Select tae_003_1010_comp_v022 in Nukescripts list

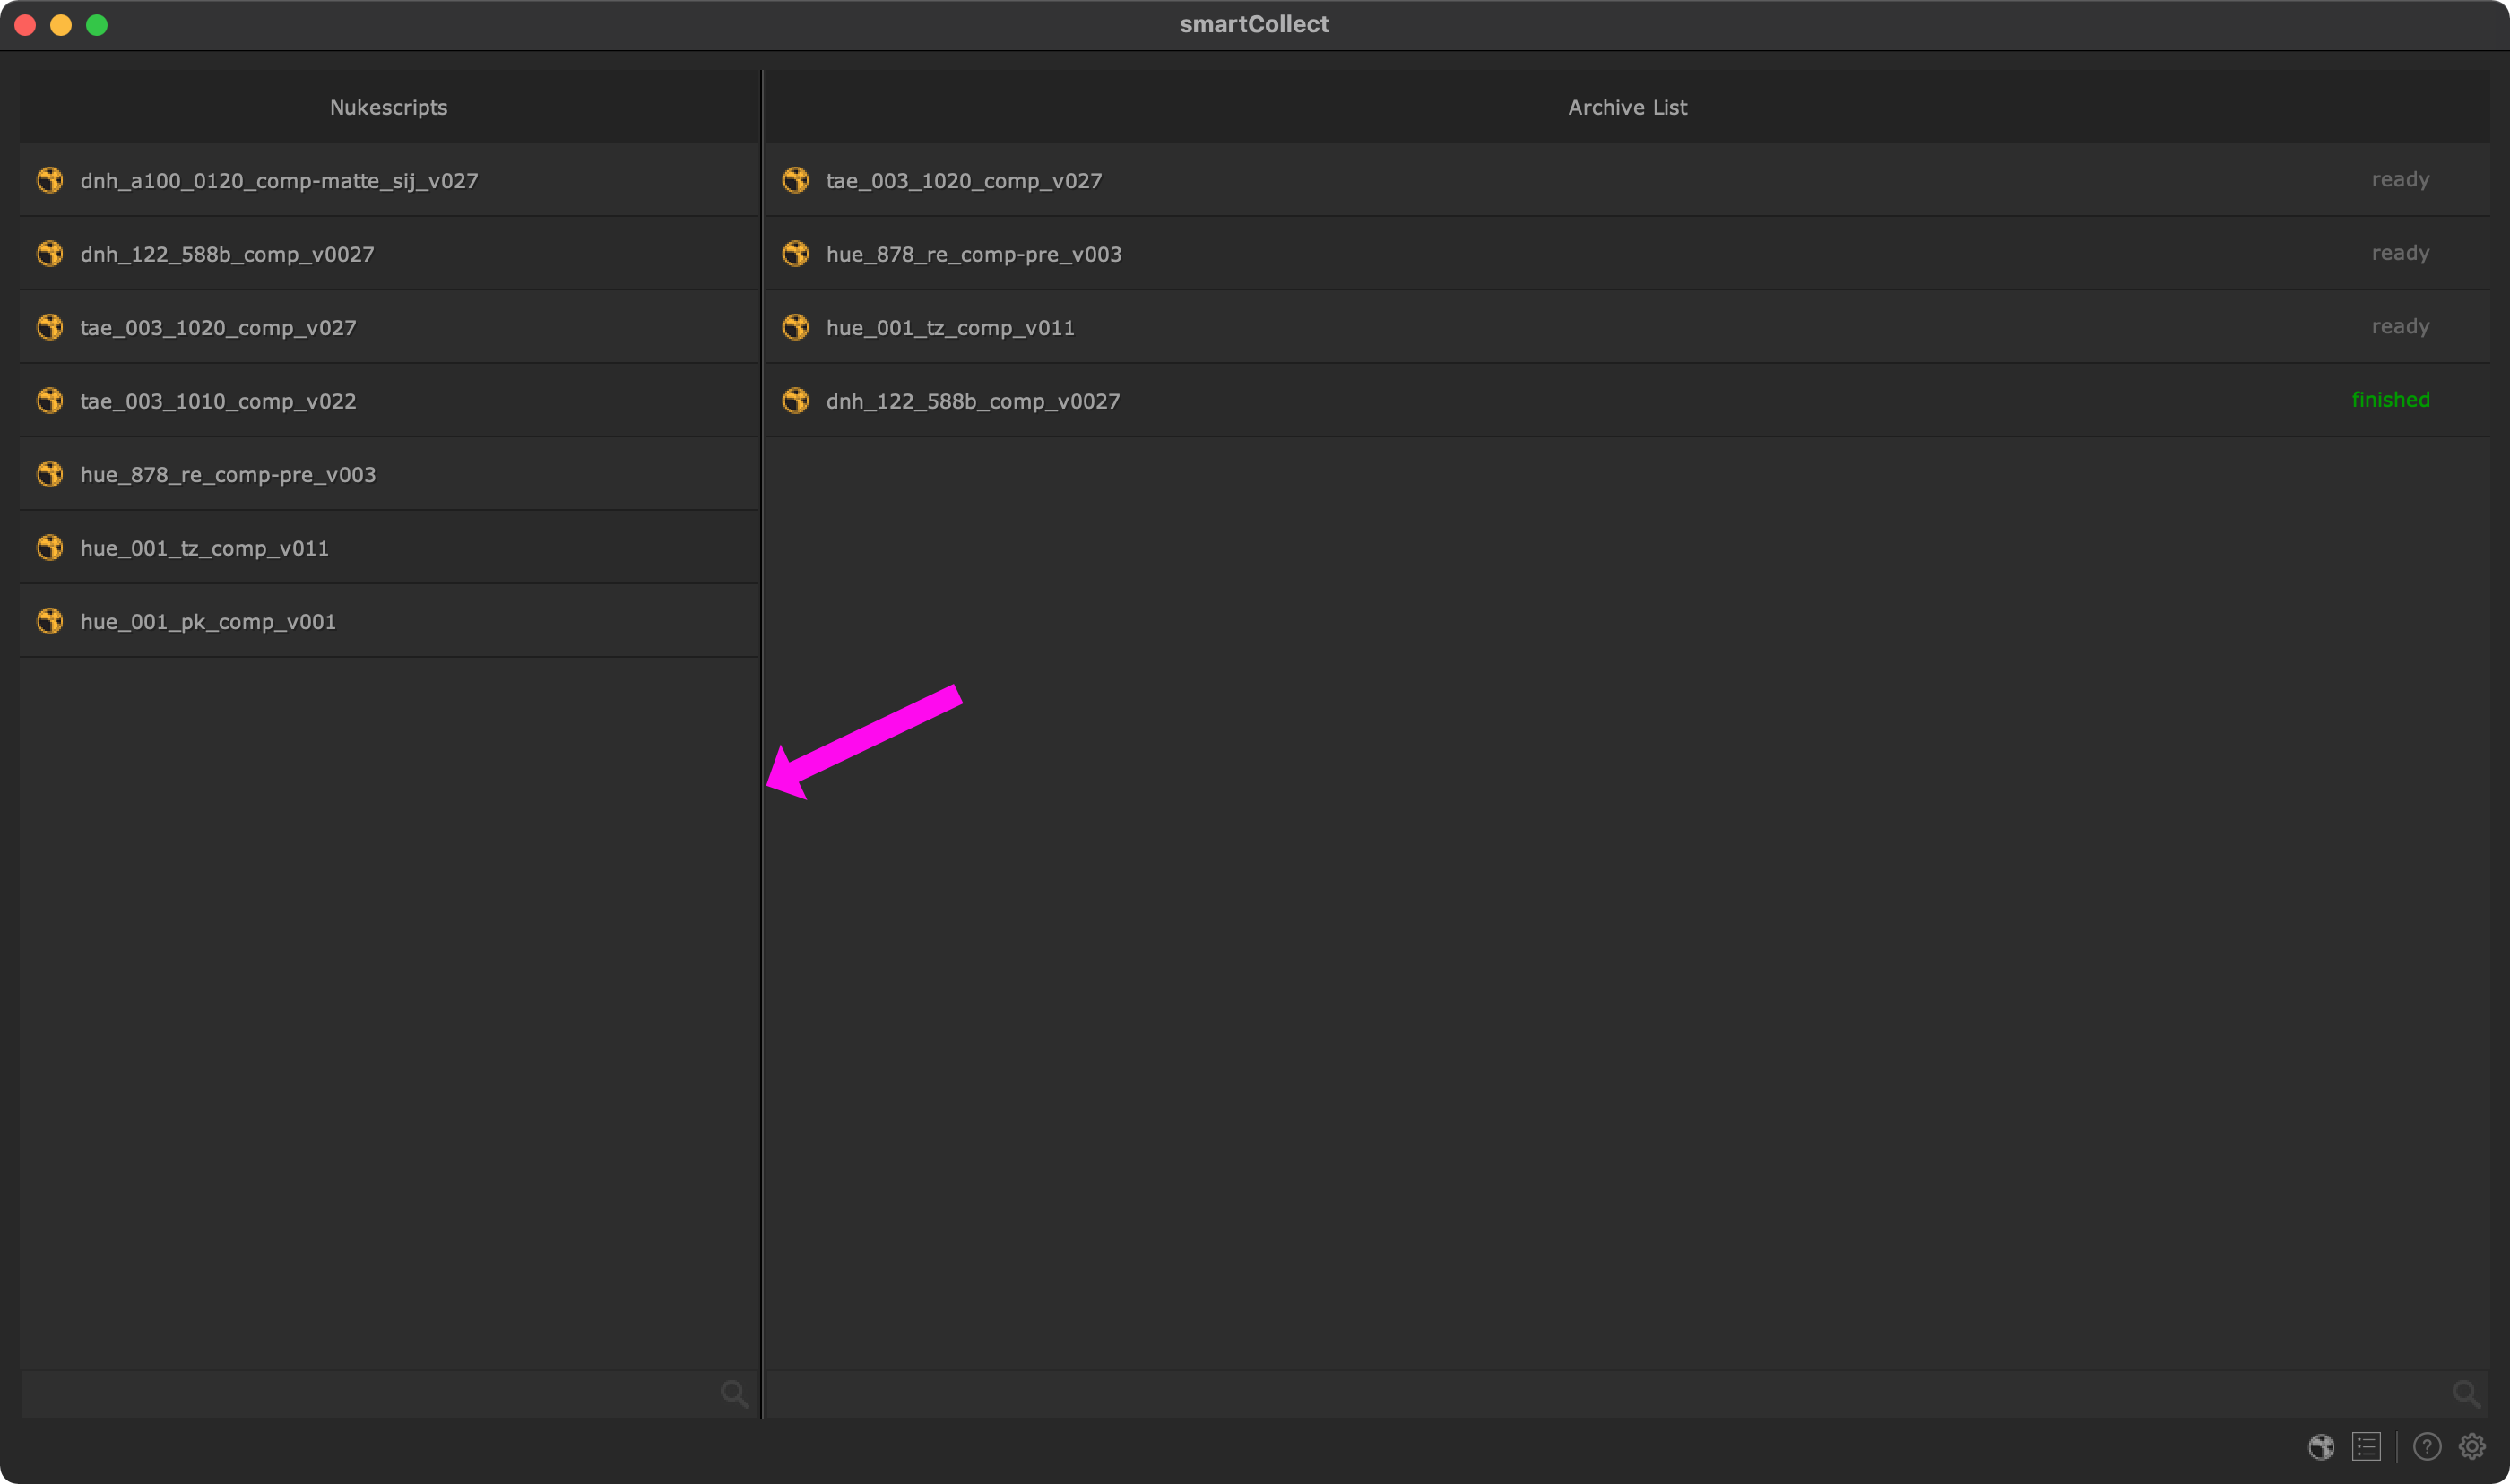pyautogui.click(x=218, y=401)
